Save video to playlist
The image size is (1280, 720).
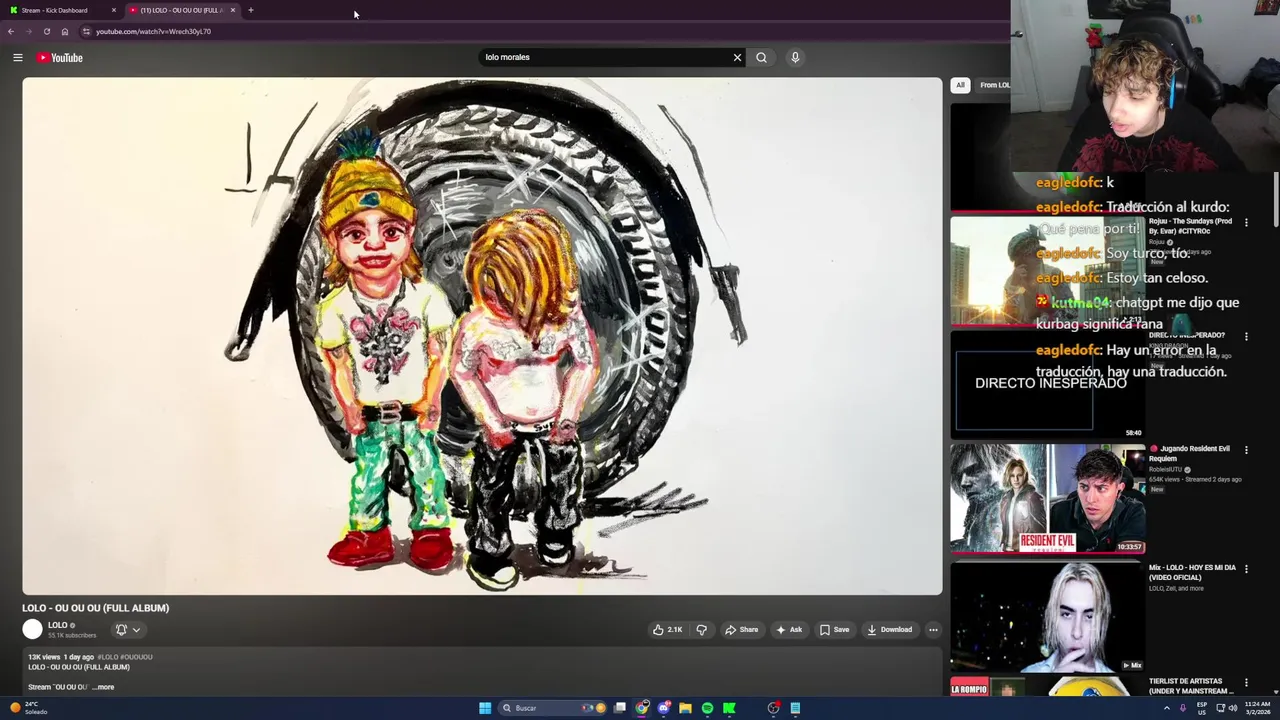click(x=834, y=629)
